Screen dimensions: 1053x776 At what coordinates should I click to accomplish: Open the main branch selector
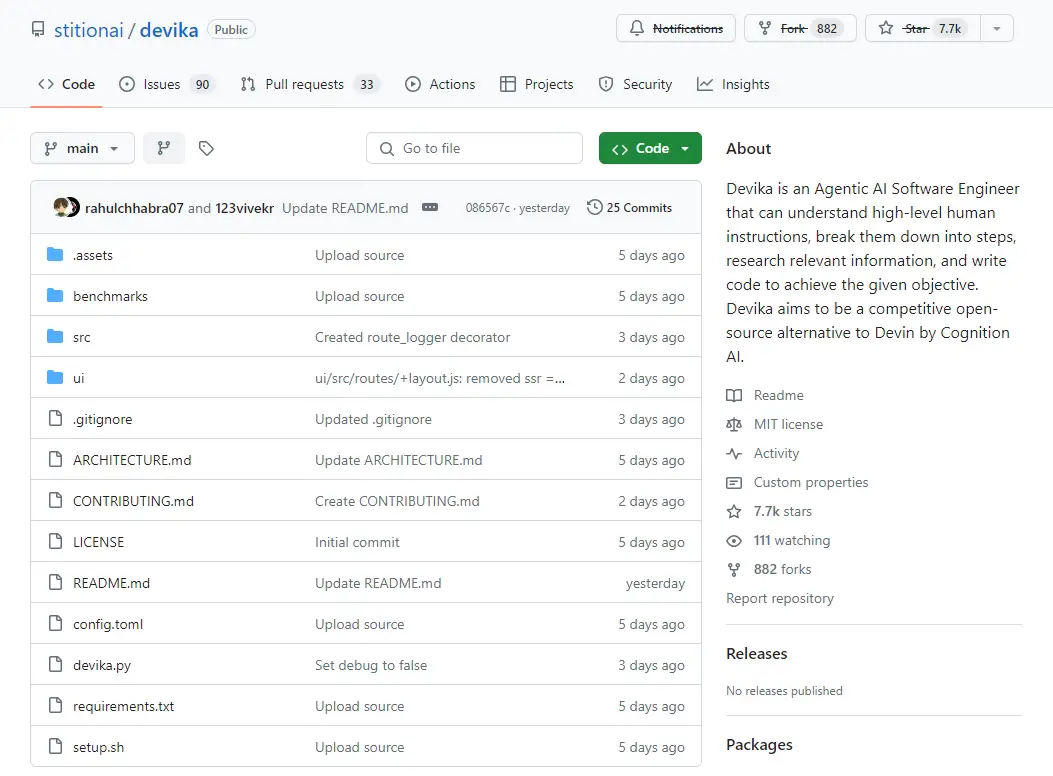click(82, 147)
